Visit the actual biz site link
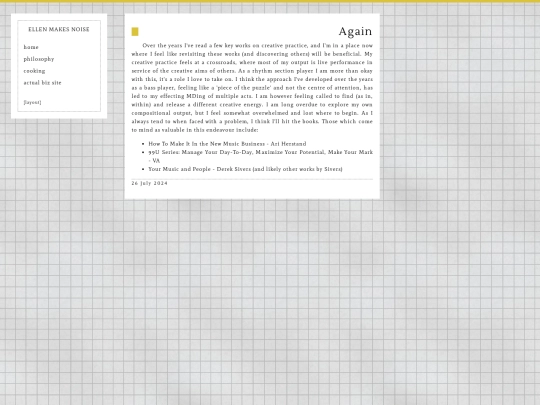The height and width of the screenshot is (405, 540). pyautogui.click(x=42, y=83)
